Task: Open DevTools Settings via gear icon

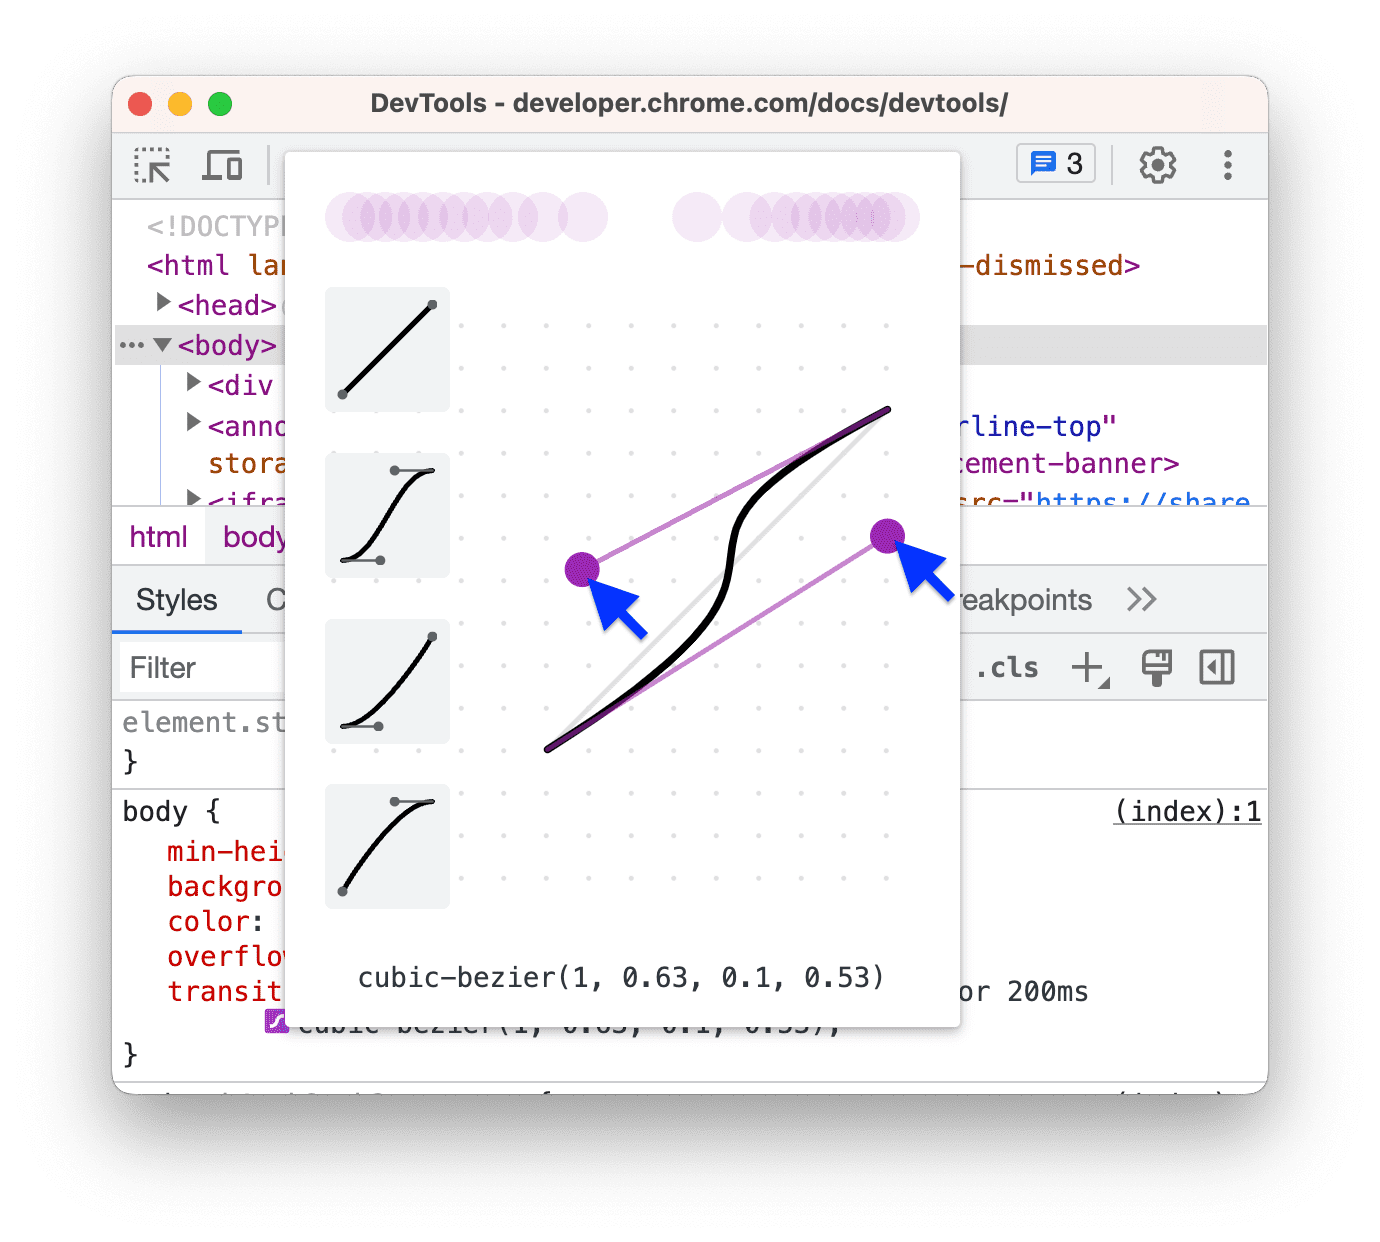Action: pos(1157,164)
